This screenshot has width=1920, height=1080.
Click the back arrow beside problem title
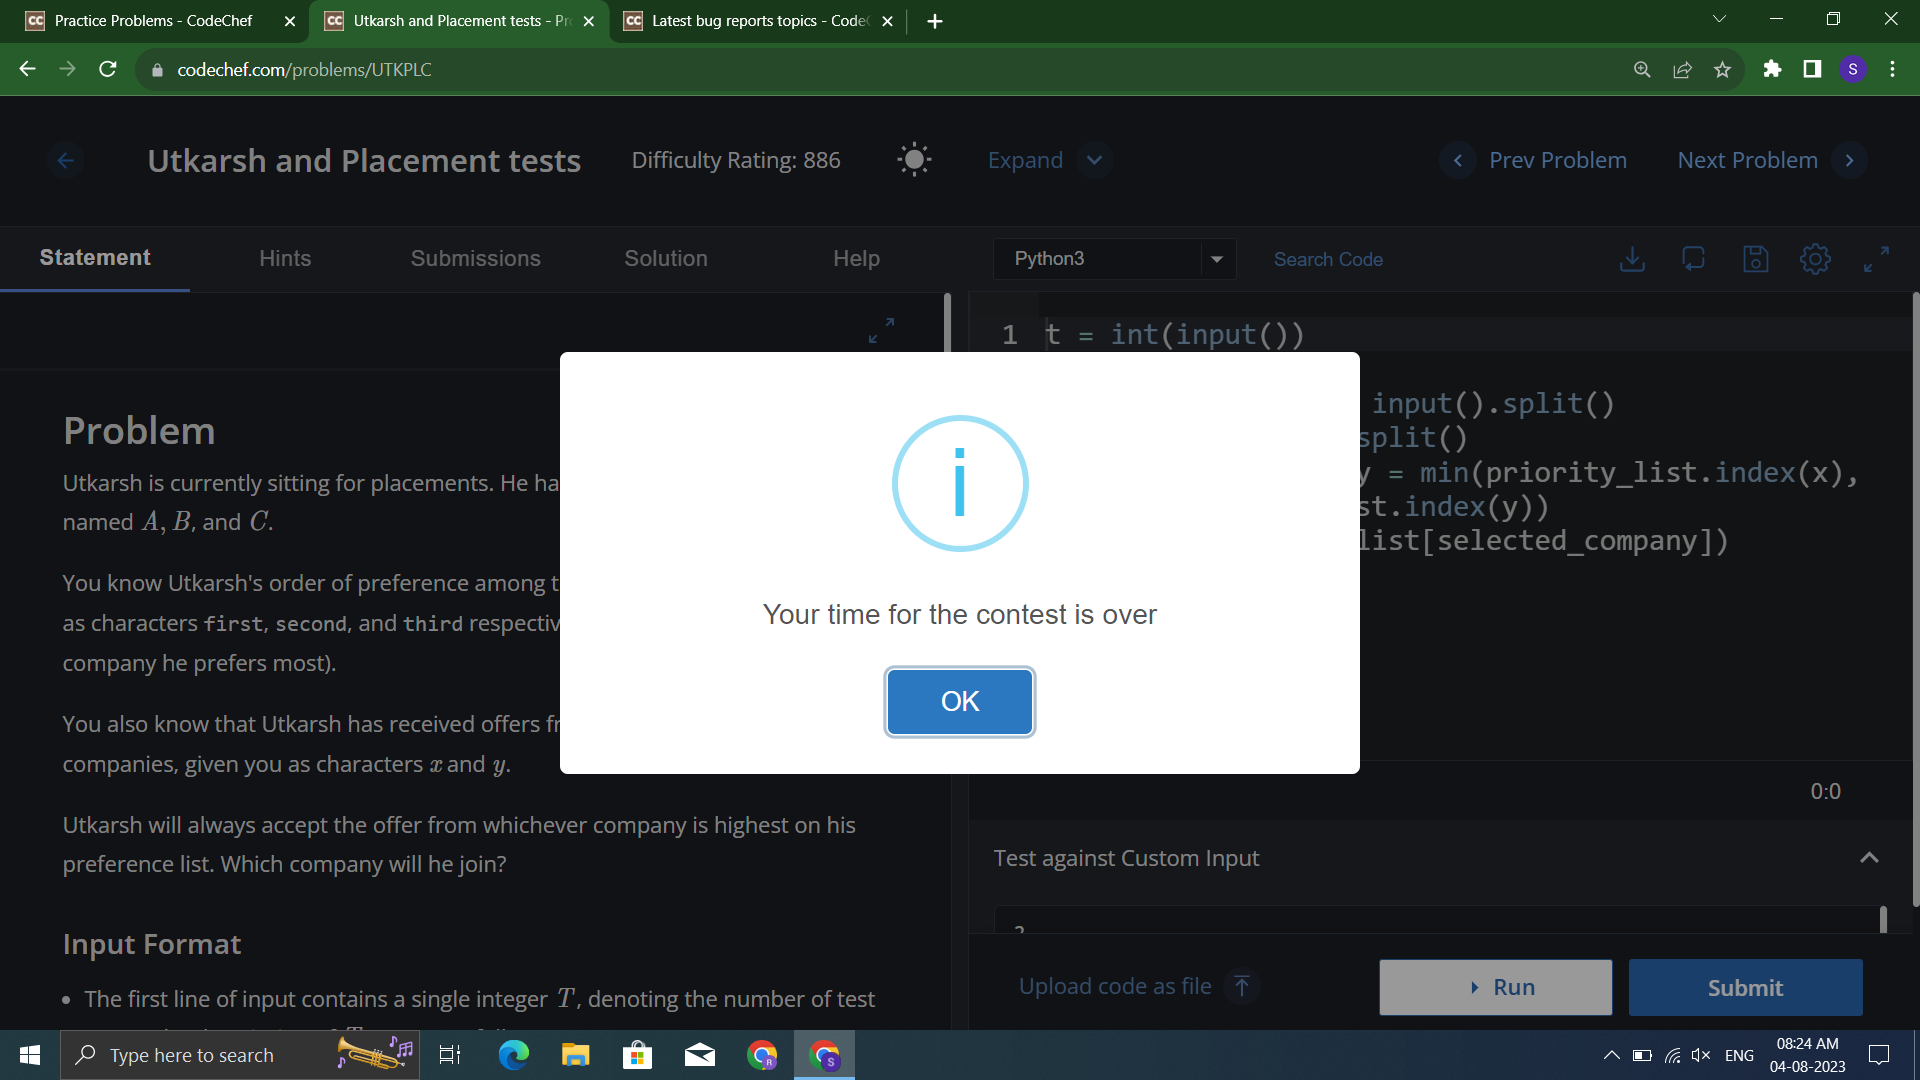click(x=66, y=160)
